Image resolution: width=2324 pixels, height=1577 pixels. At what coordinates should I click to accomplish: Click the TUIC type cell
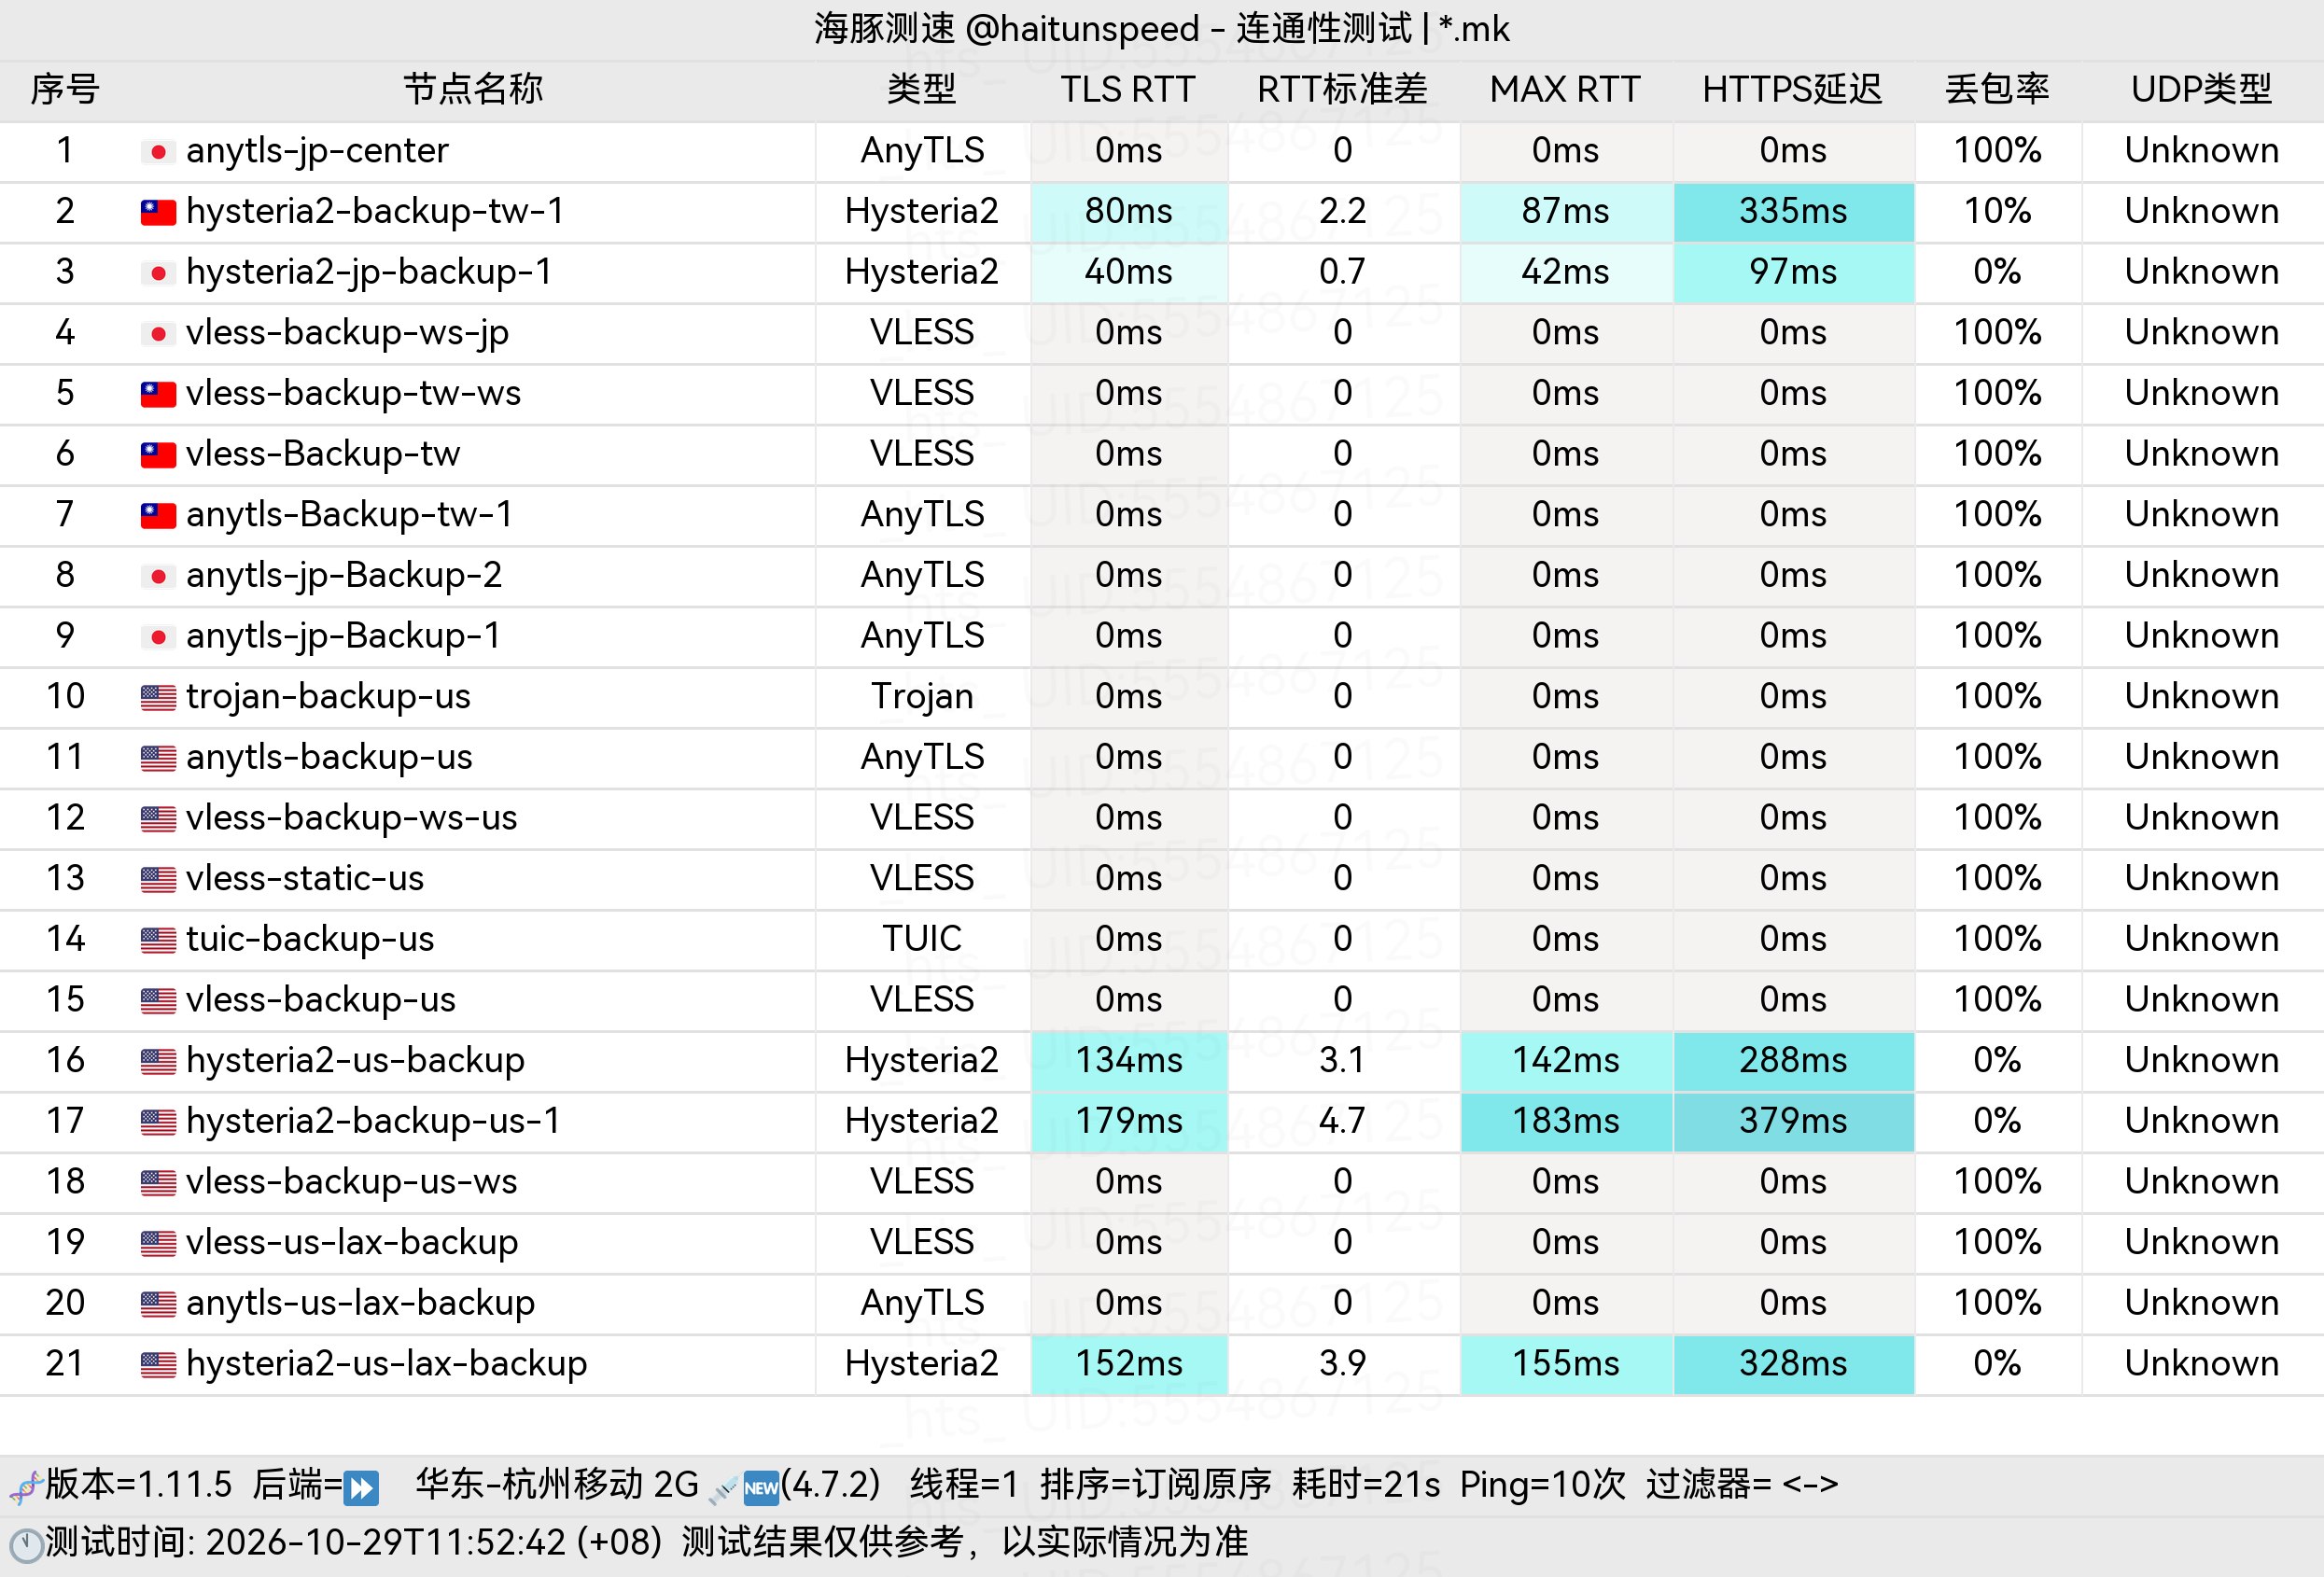click(922, 940)
